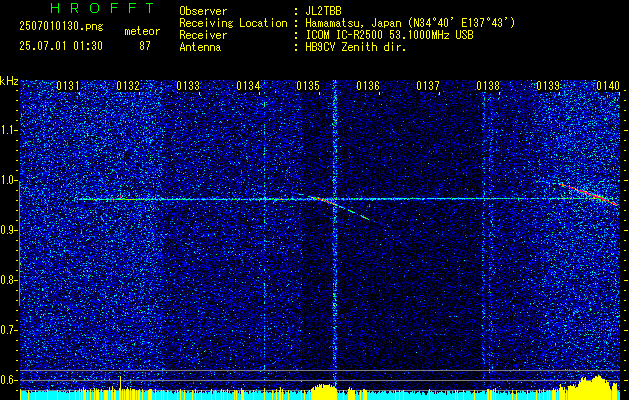Screen dimensions: 629x400
Task: Click the 0138 time marker
Action: point(488,86)
